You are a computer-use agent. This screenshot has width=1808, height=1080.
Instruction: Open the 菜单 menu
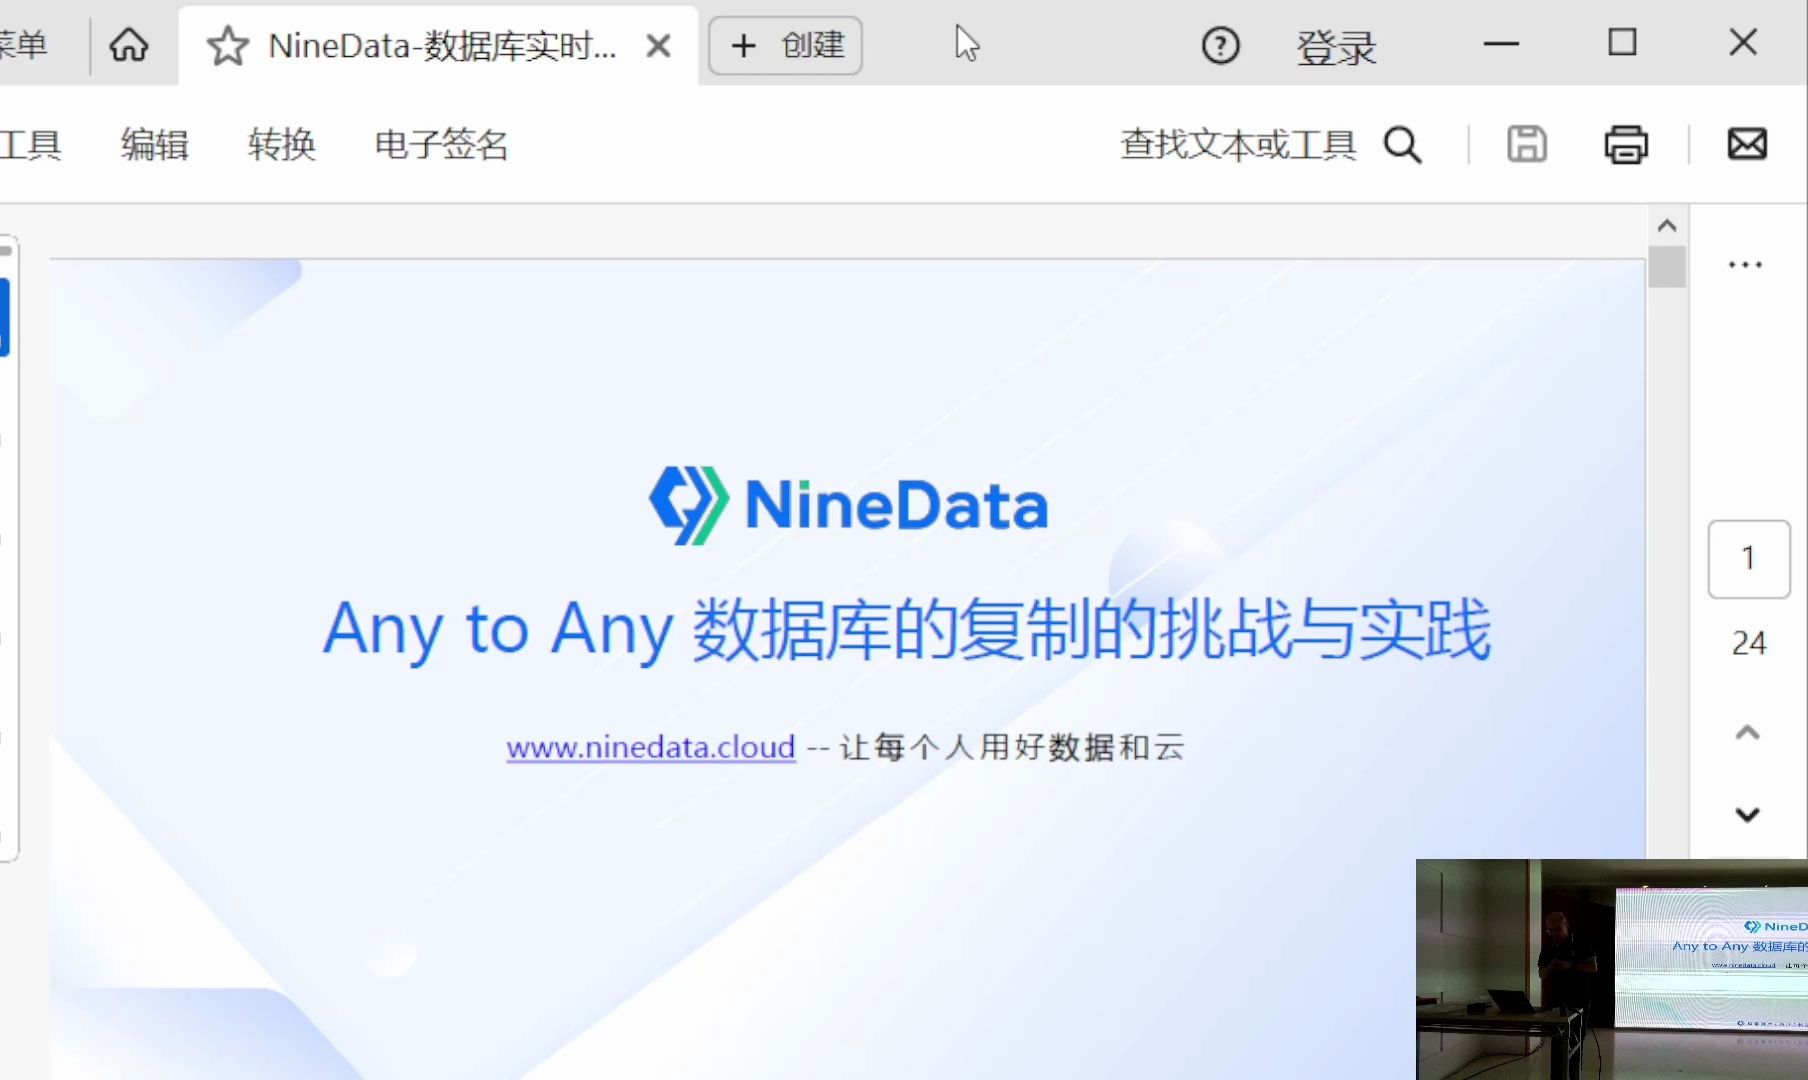pos(23,45)
